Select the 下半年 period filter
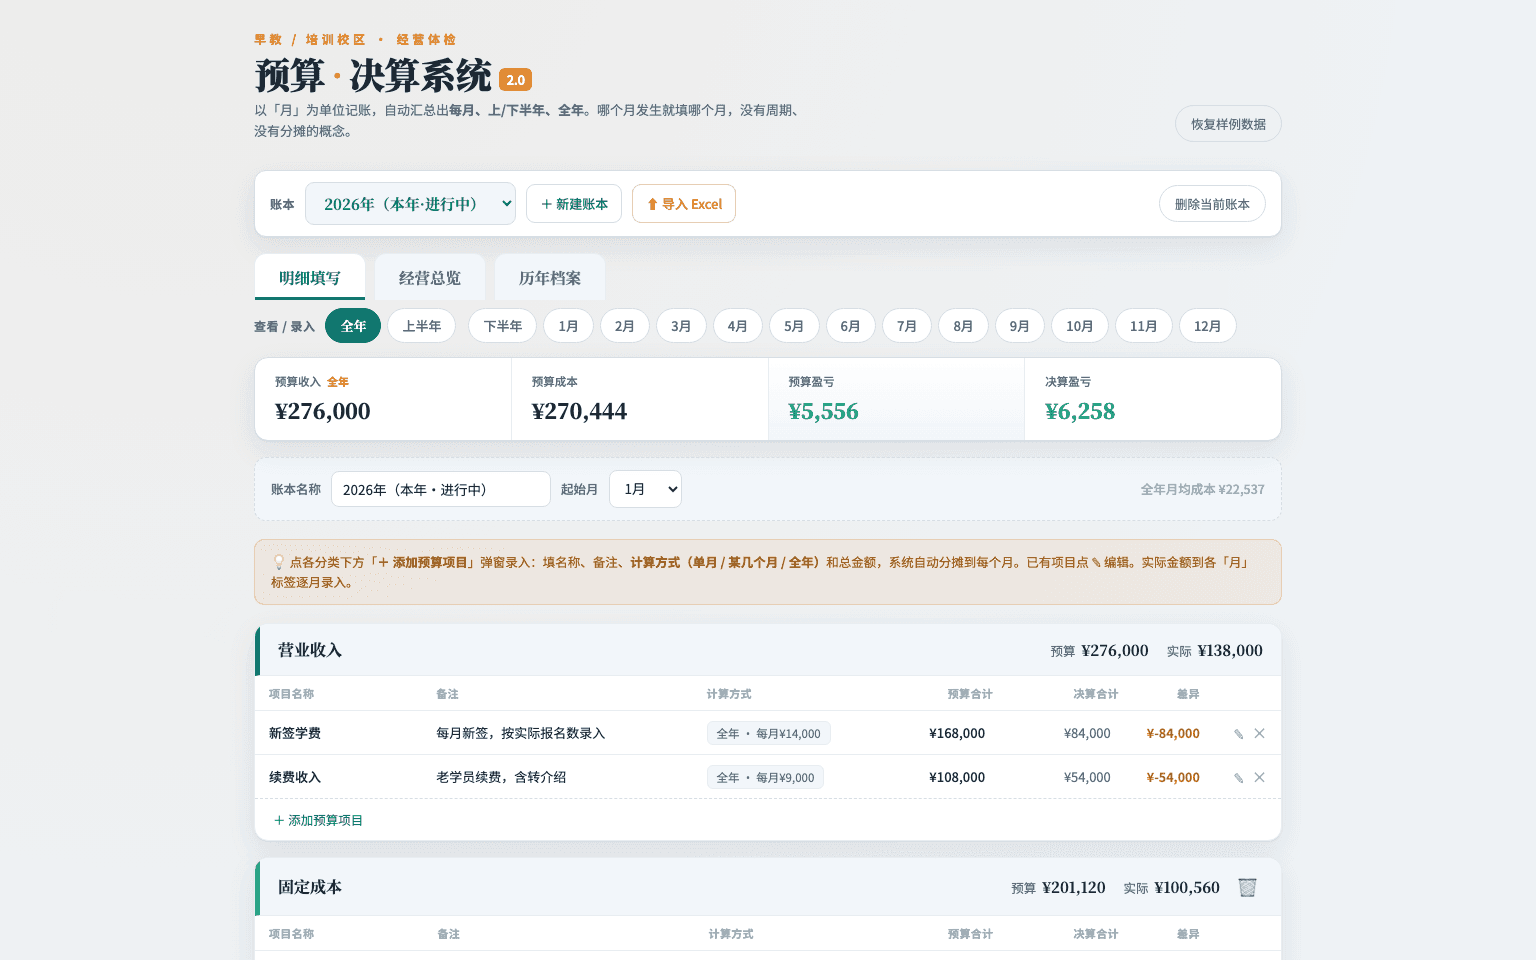This screenshot has width=1536, height=960. pos(503,326)
